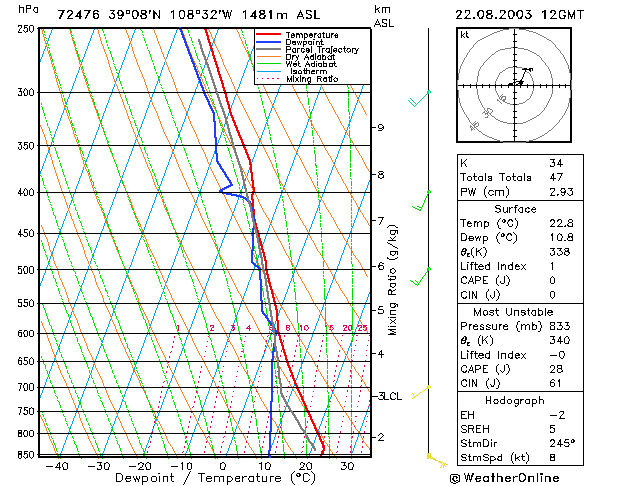
Task: Click the StmSpd (kt) value 8
Action: pyautogui.click(x=552, y=458)
